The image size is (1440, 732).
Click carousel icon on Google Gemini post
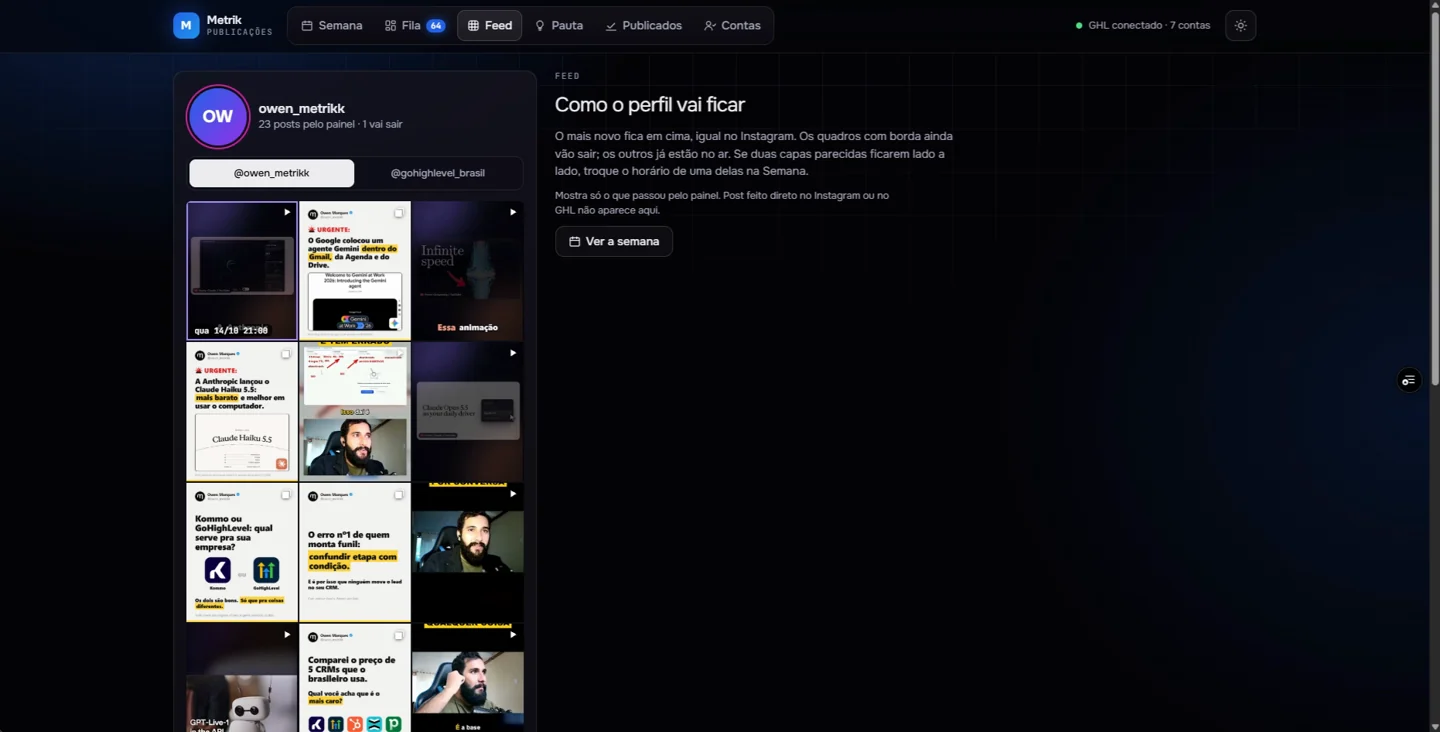399,213
